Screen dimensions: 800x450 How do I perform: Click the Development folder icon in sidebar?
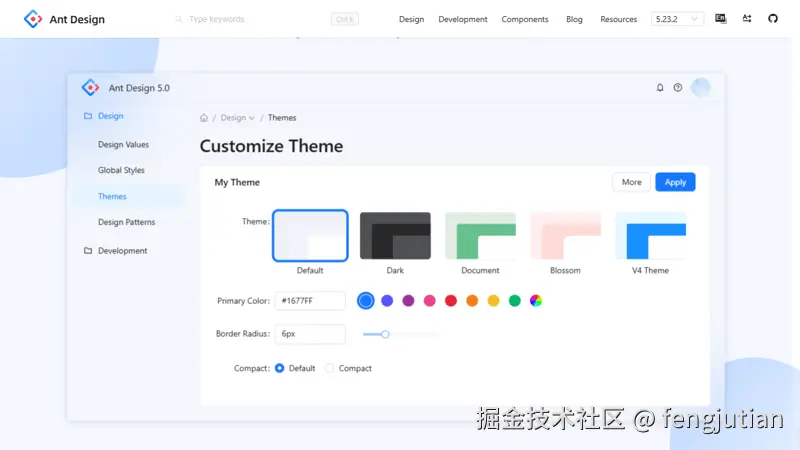click(x=88, y=251)
